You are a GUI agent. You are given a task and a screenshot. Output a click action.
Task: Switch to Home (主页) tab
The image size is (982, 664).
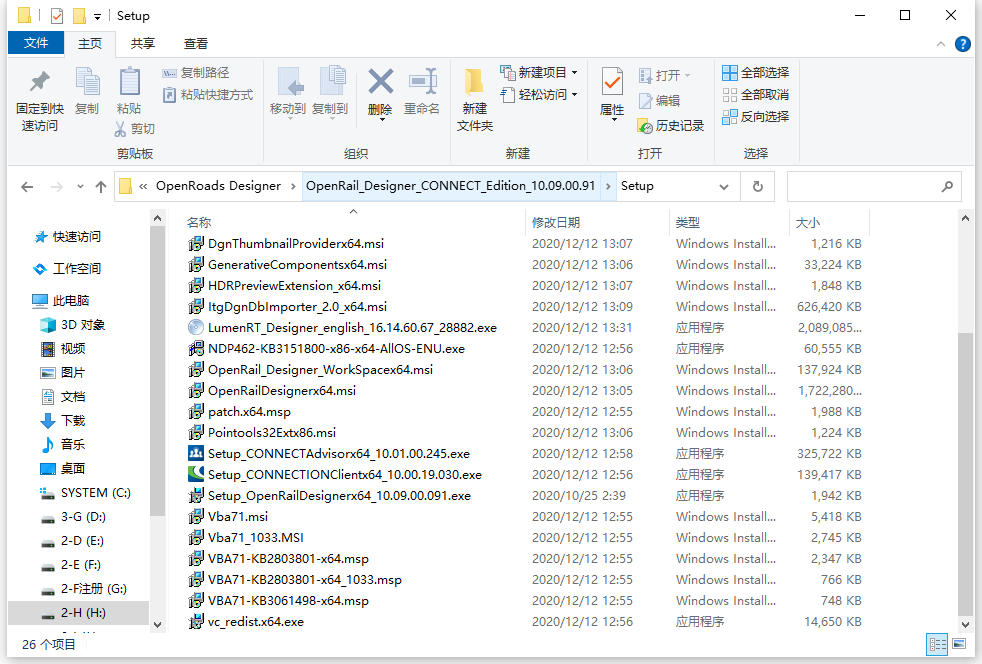[90, 44]
